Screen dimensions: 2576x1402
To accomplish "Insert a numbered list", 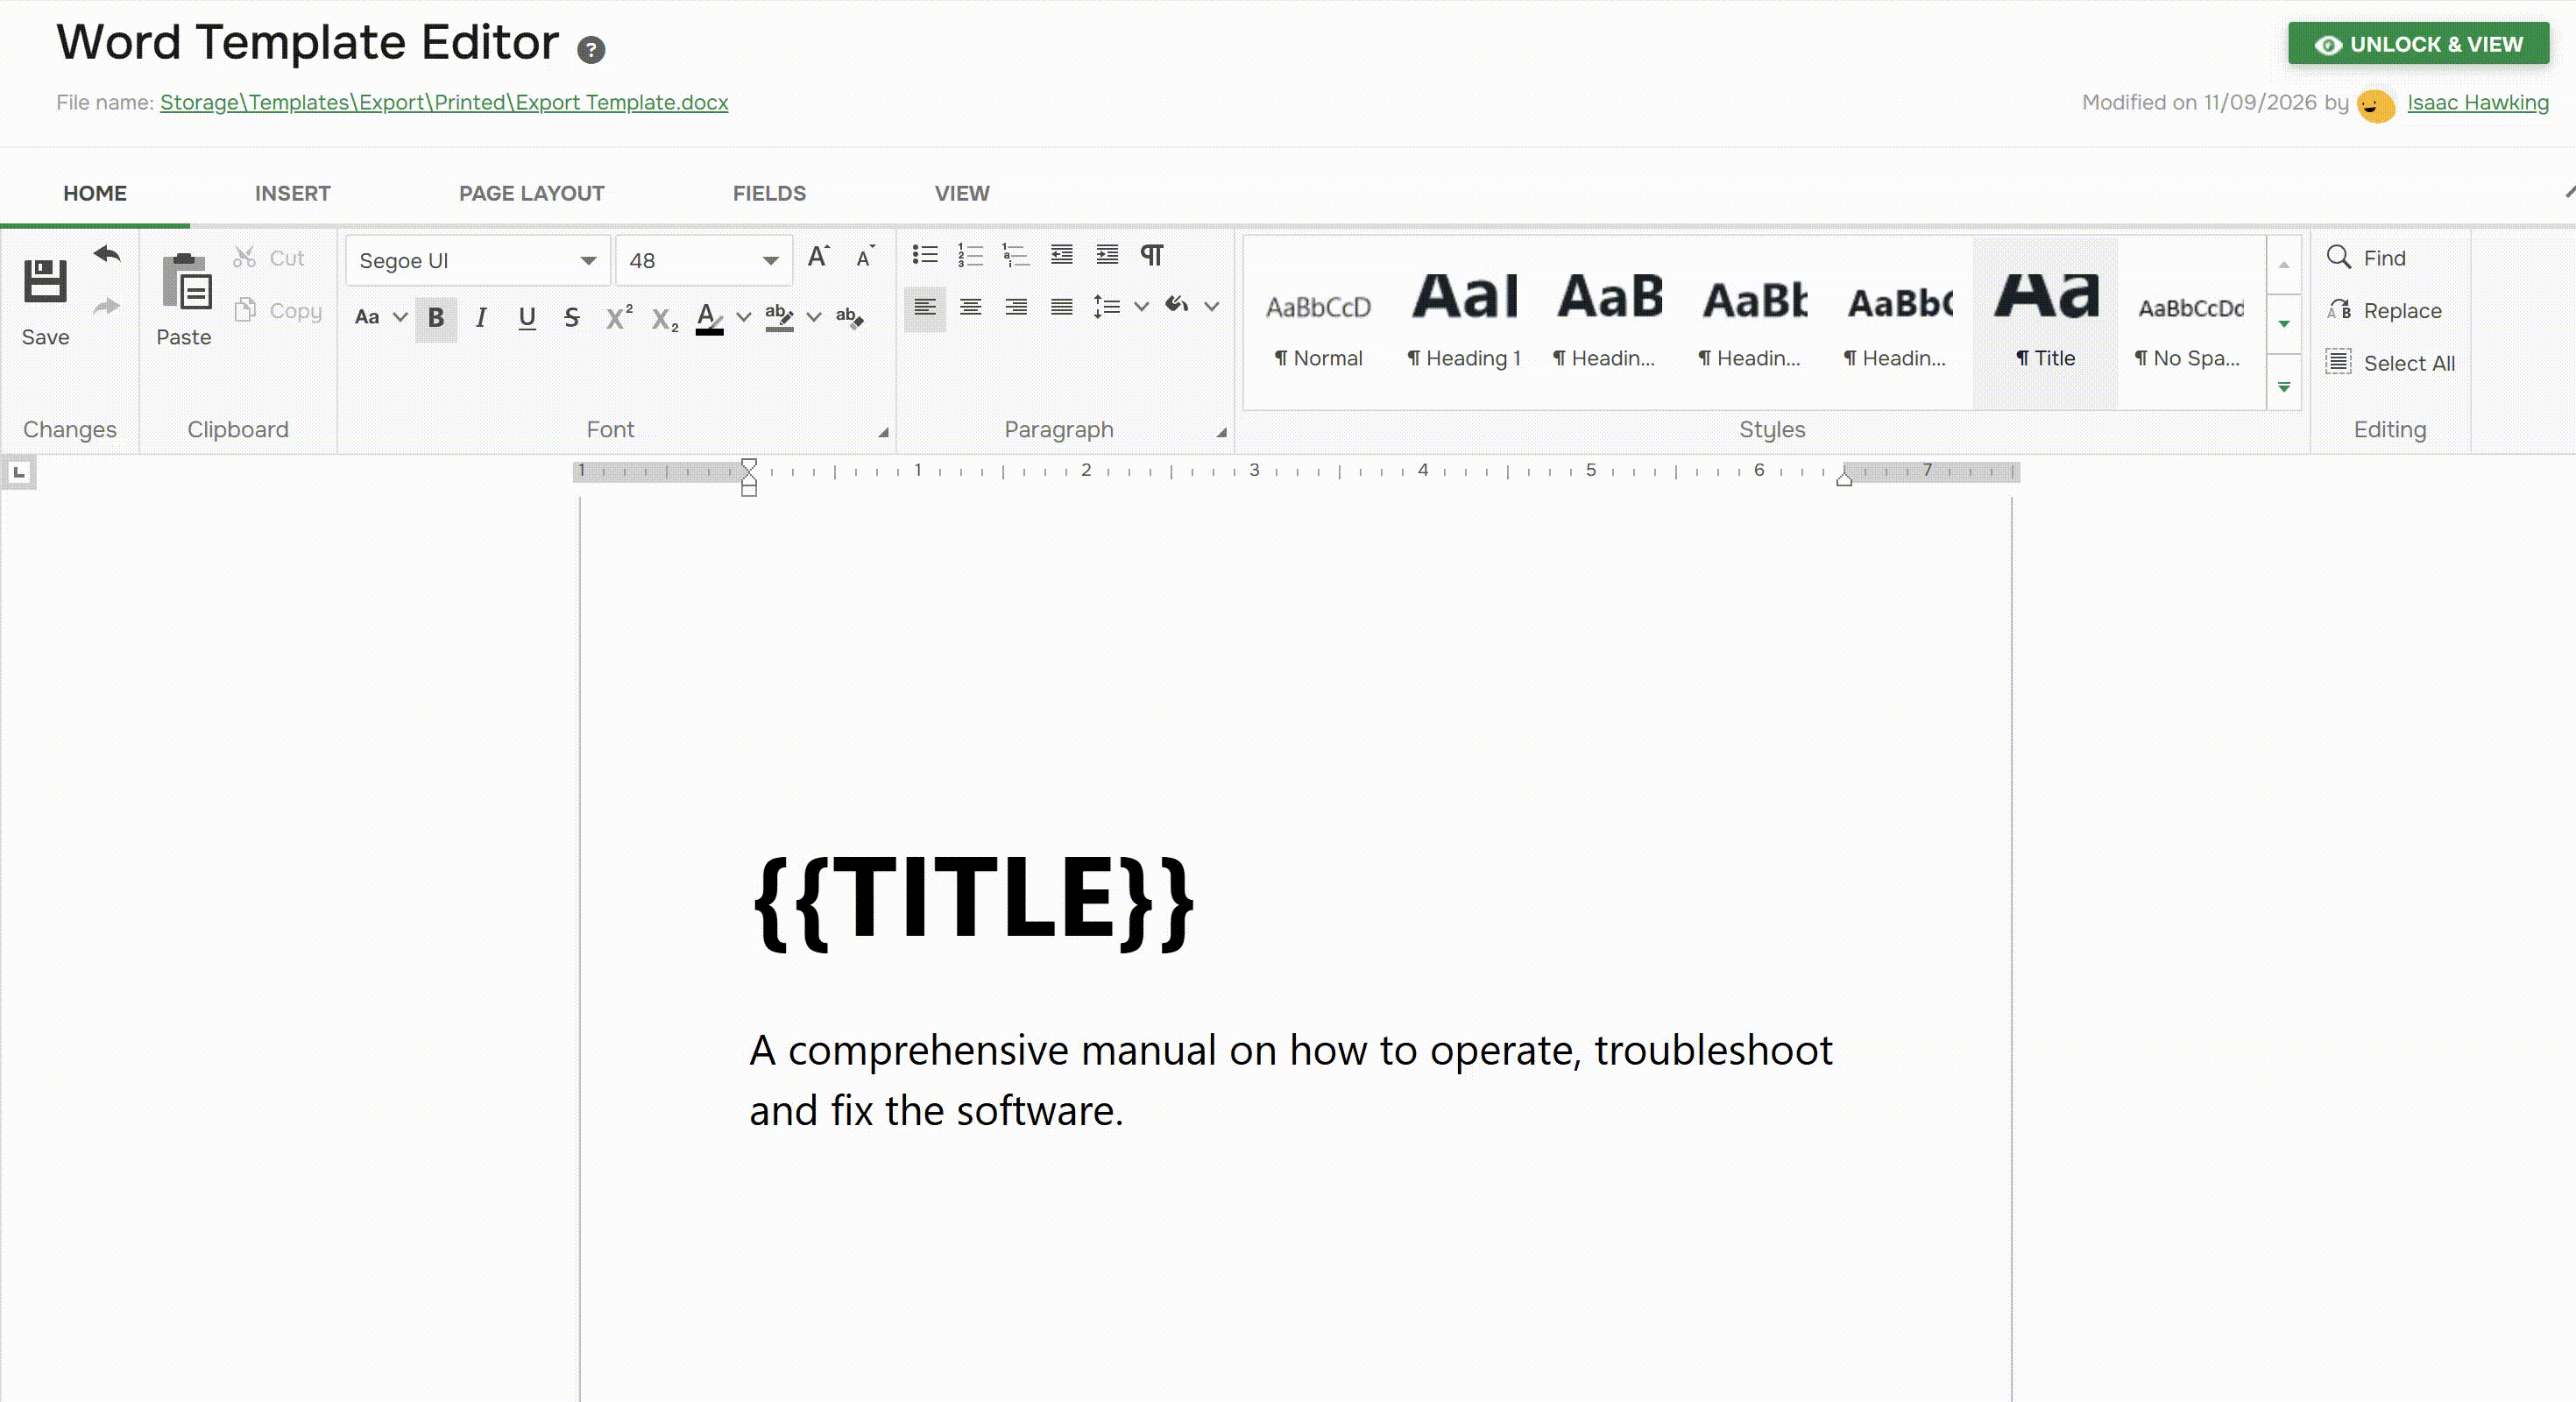I will coord(970,255).
